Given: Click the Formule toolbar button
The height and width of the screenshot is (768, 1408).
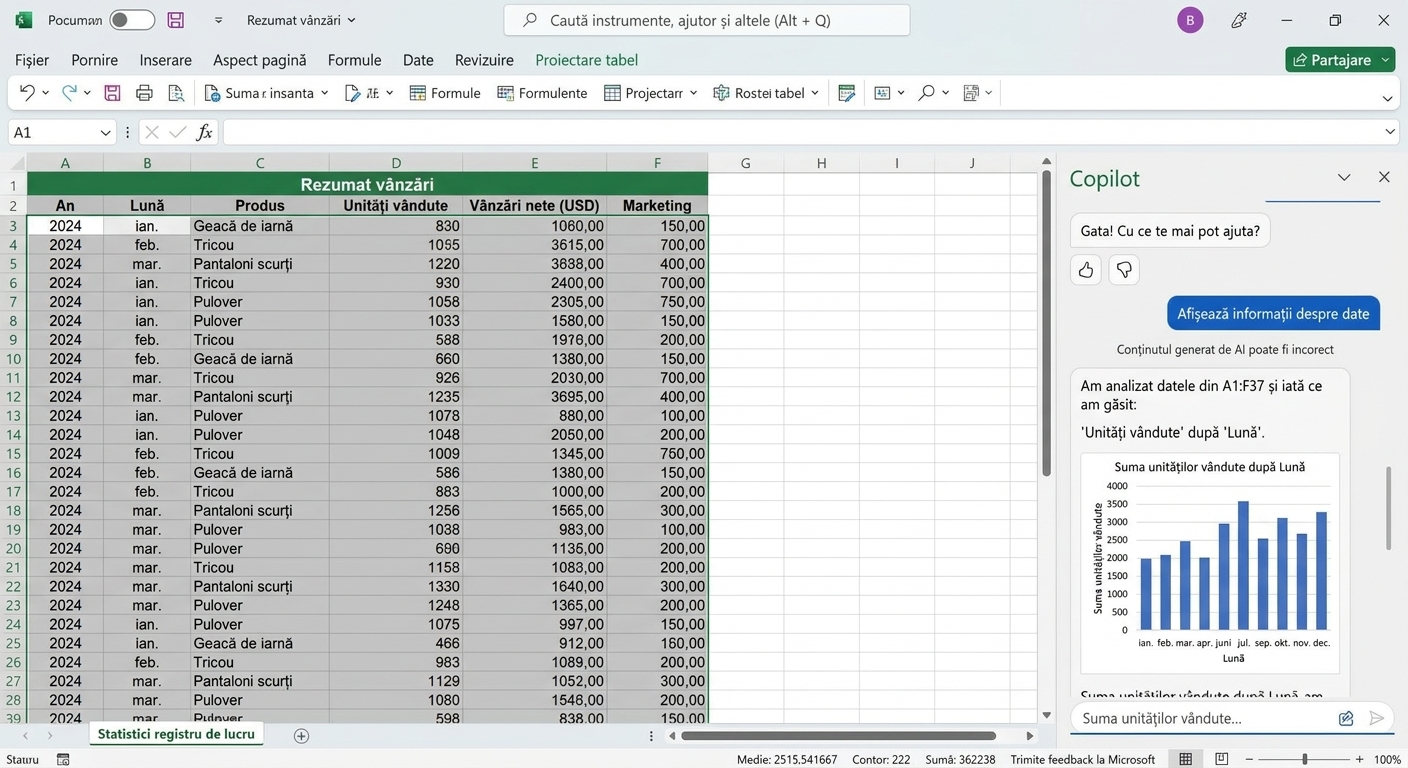Looking at the screenshot, I should click(445, 93).
